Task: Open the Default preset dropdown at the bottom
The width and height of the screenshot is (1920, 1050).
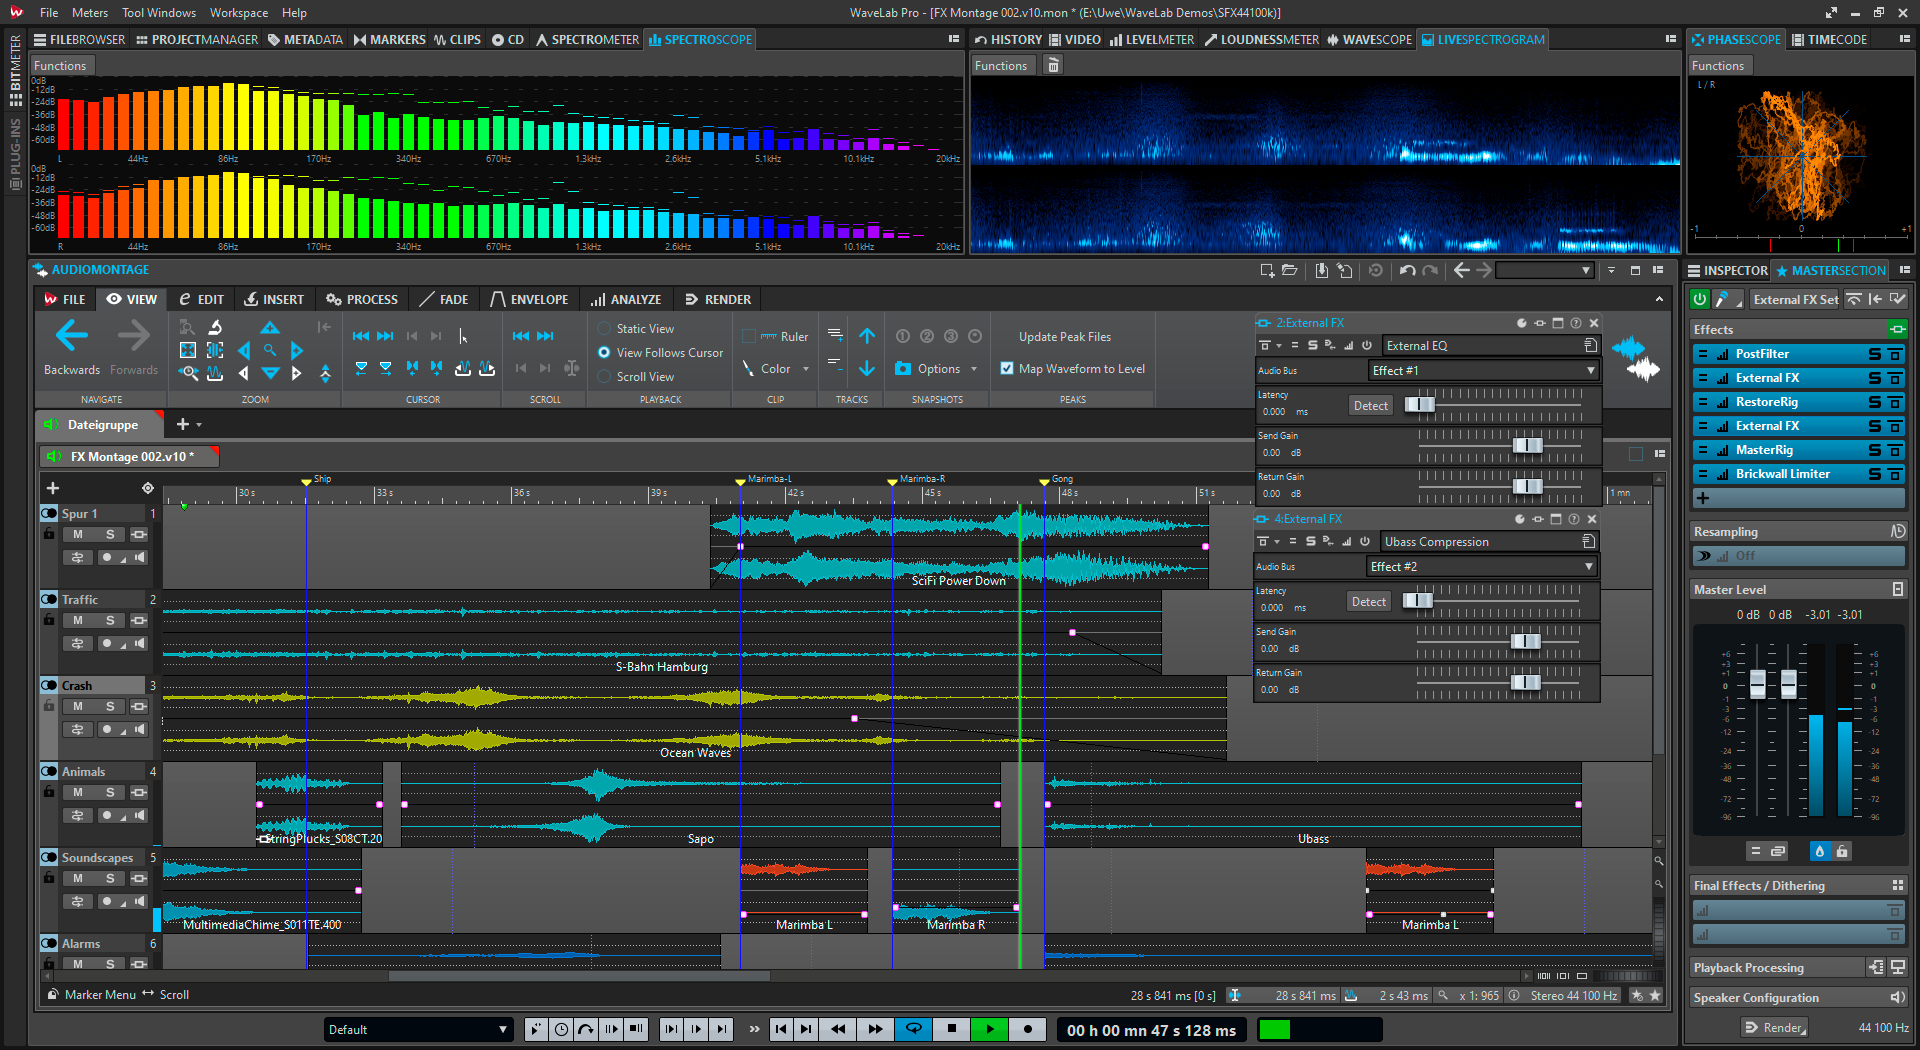Action: point(502,1029)
